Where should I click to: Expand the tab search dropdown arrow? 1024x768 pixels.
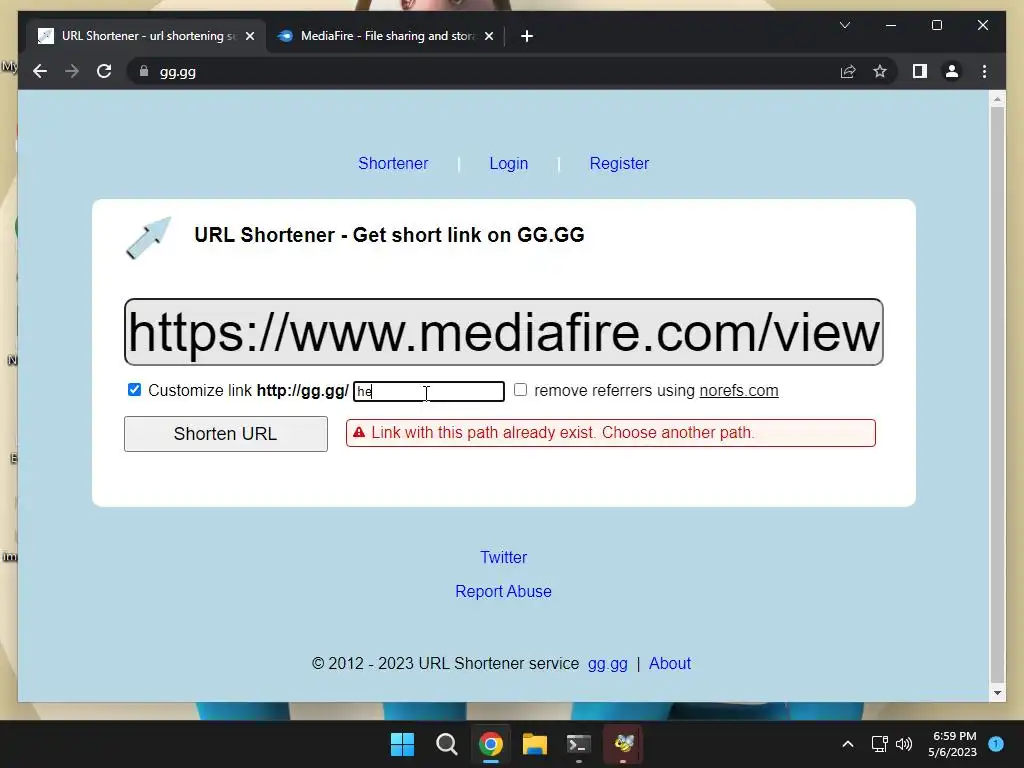[x=844, y=25]
